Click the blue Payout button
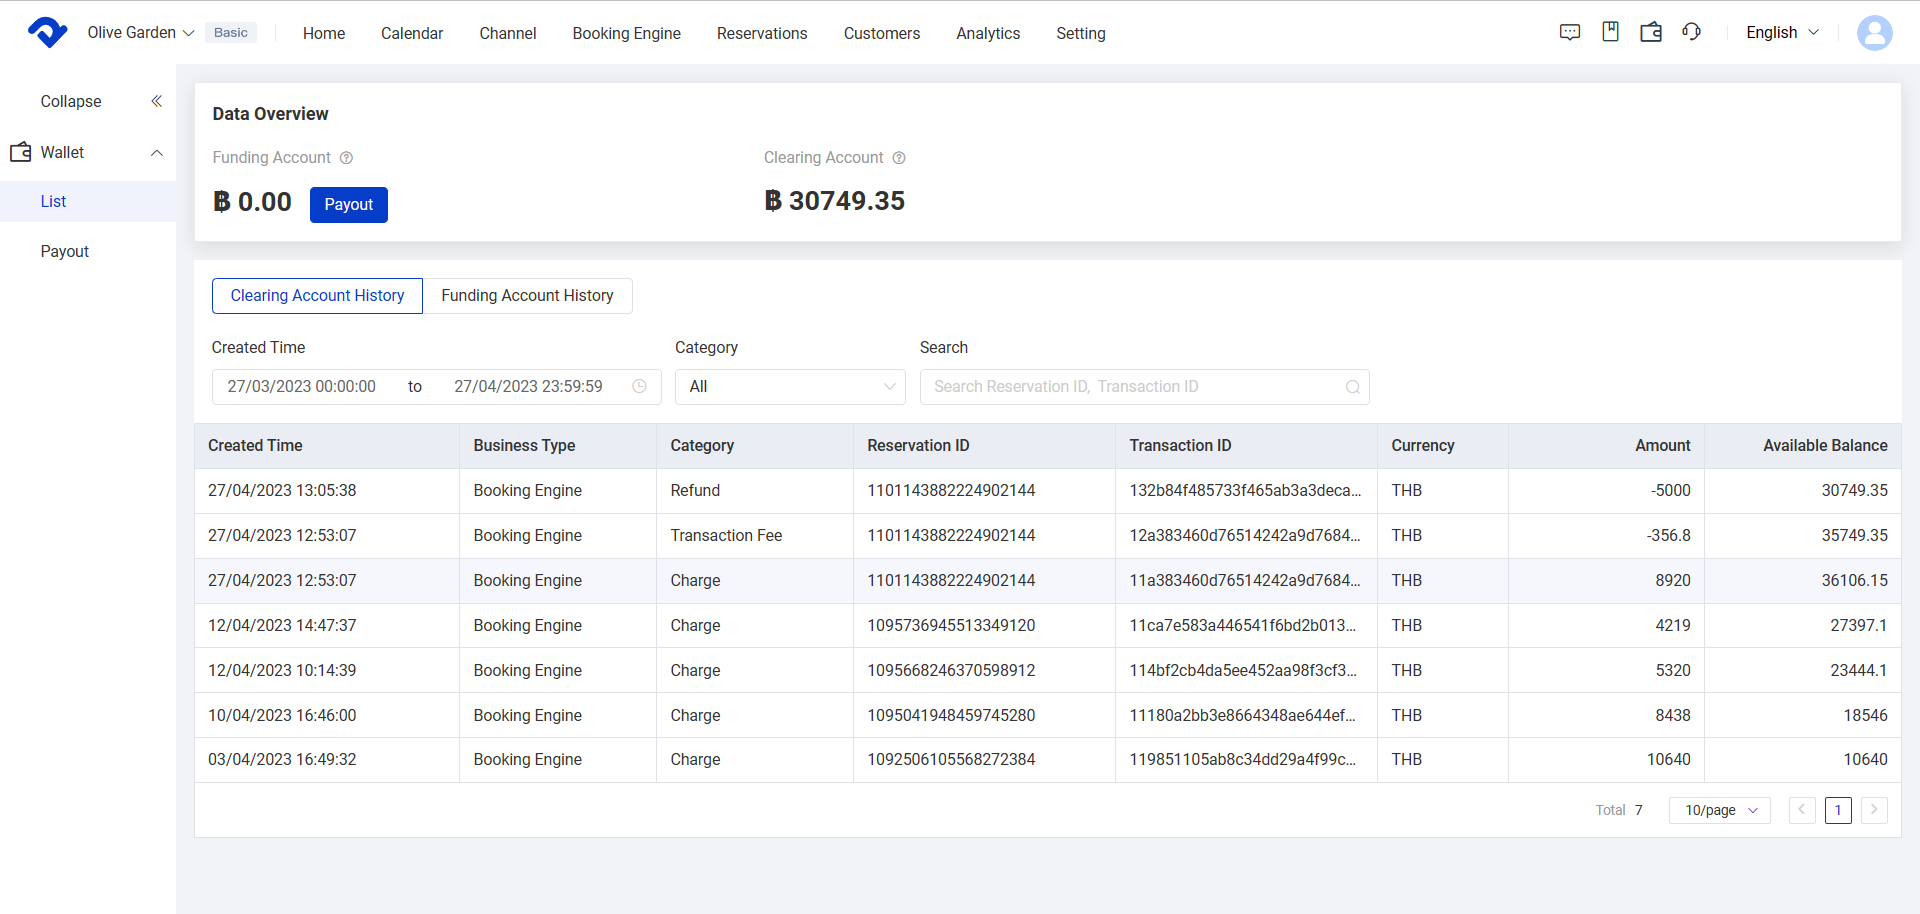1920x914 pixels. coord(349,205)
